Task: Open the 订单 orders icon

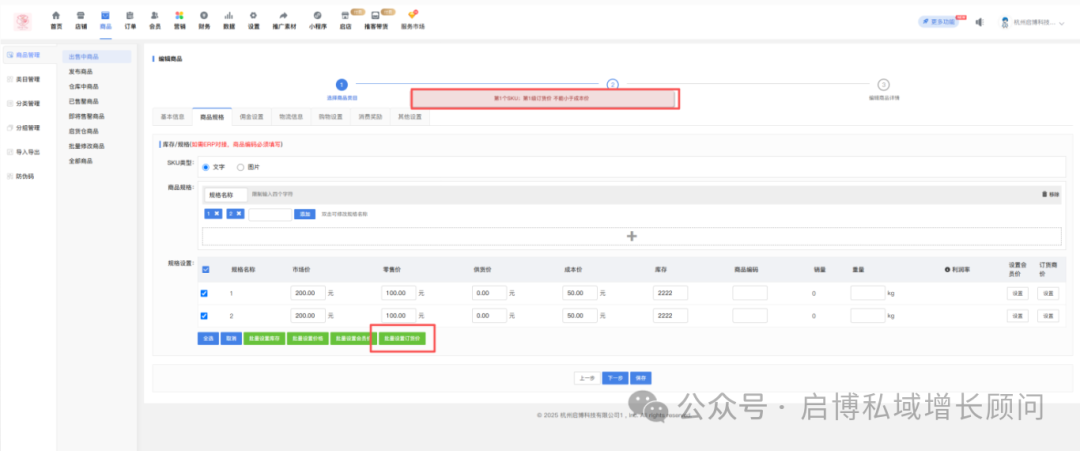Action: pos(130,17)
